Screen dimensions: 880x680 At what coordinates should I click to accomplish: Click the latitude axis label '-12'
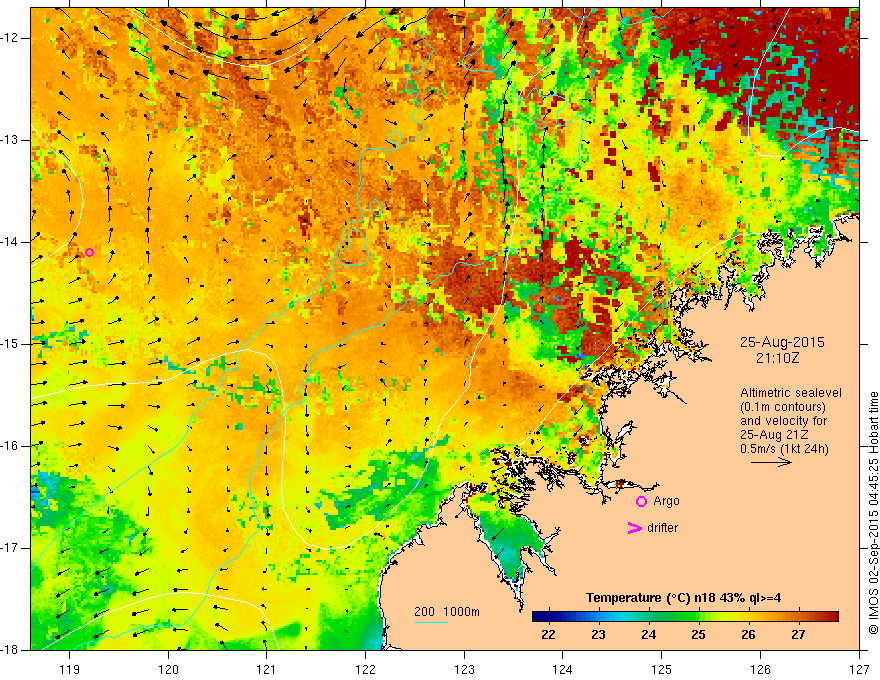coord(10,38)
